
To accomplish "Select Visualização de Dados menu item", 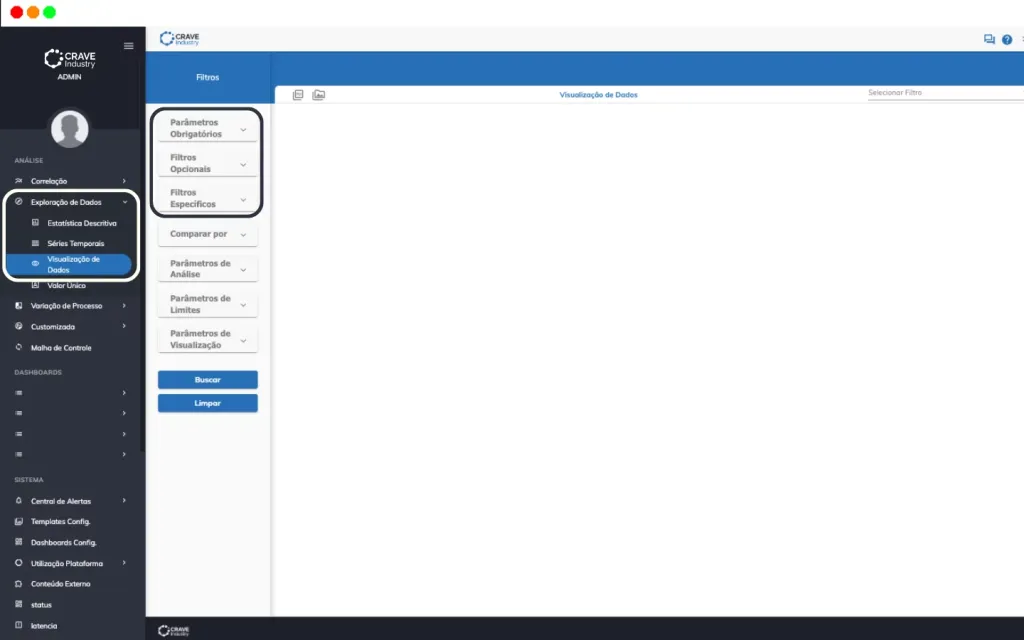I will coord(69,264).
